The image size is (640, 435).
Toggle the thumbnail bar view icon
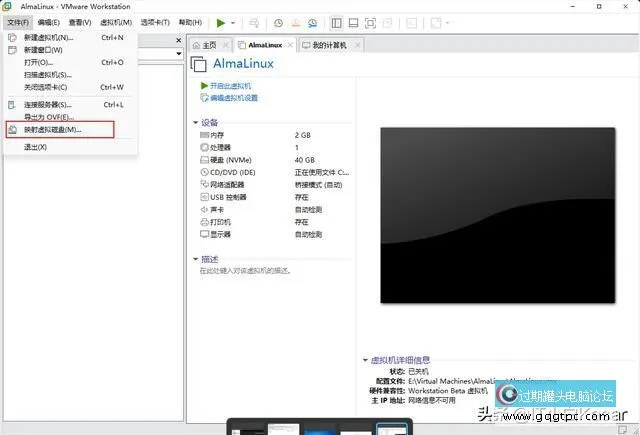tap(353, 23)
